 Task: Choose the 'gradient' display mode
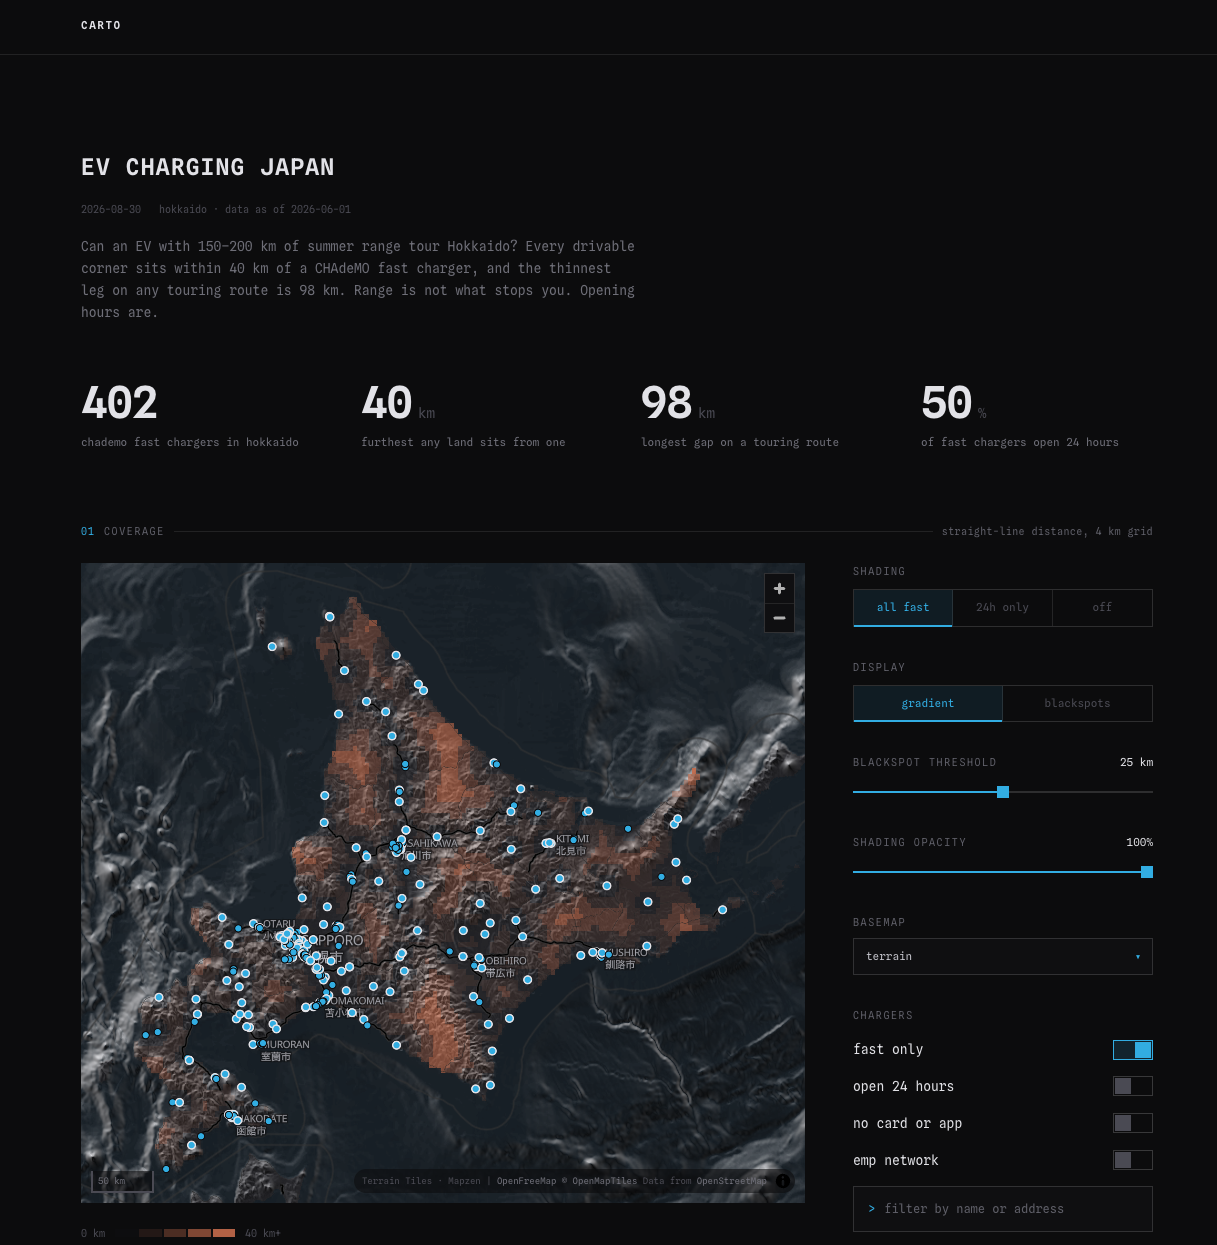tap(928, 704)
